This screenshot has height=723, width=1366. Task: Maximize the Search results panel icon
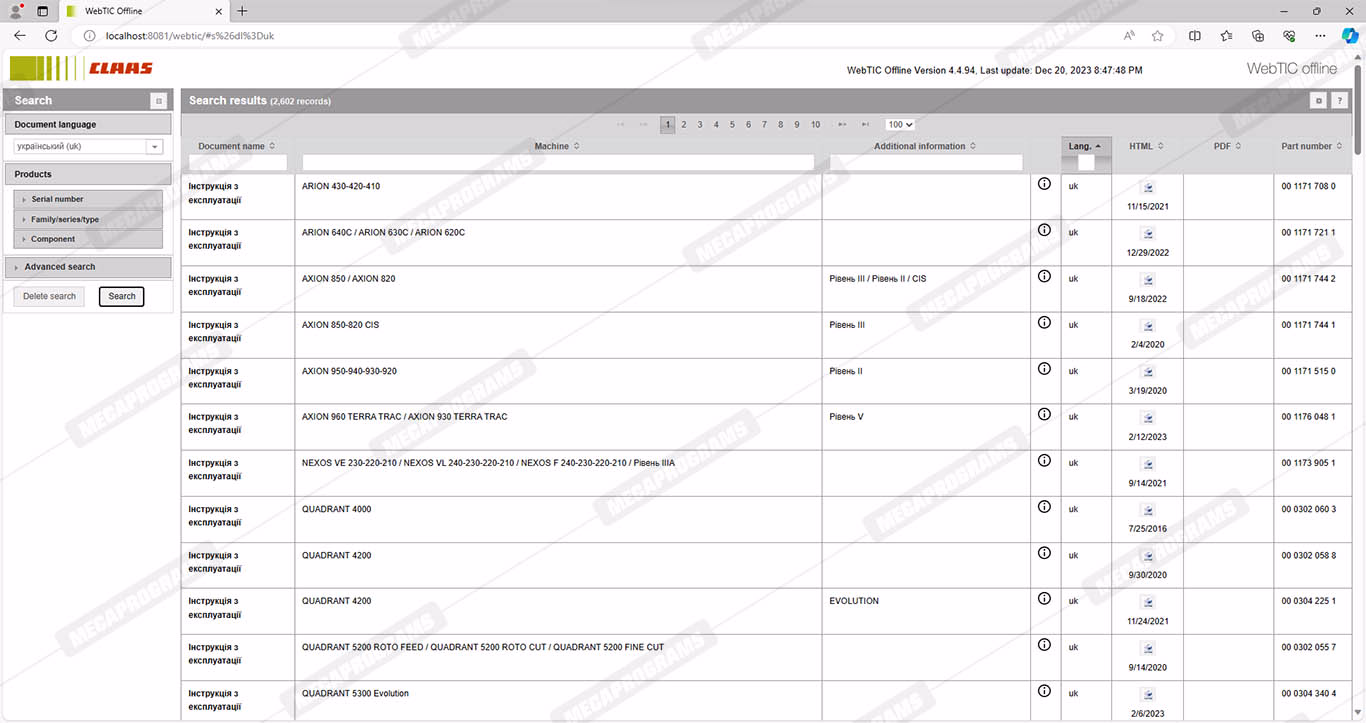tap(1319, 101)
